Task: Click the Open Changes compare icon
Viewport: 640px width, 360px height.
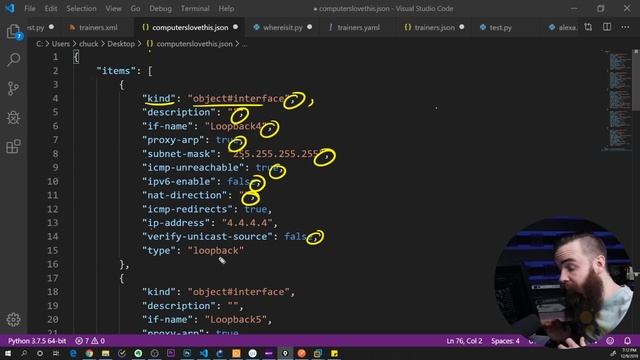Action: click(588, 27)
